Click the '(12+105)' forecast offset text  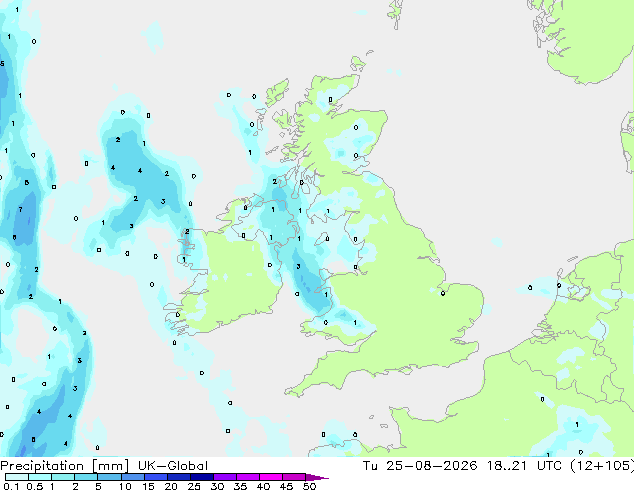click(602, 466)
